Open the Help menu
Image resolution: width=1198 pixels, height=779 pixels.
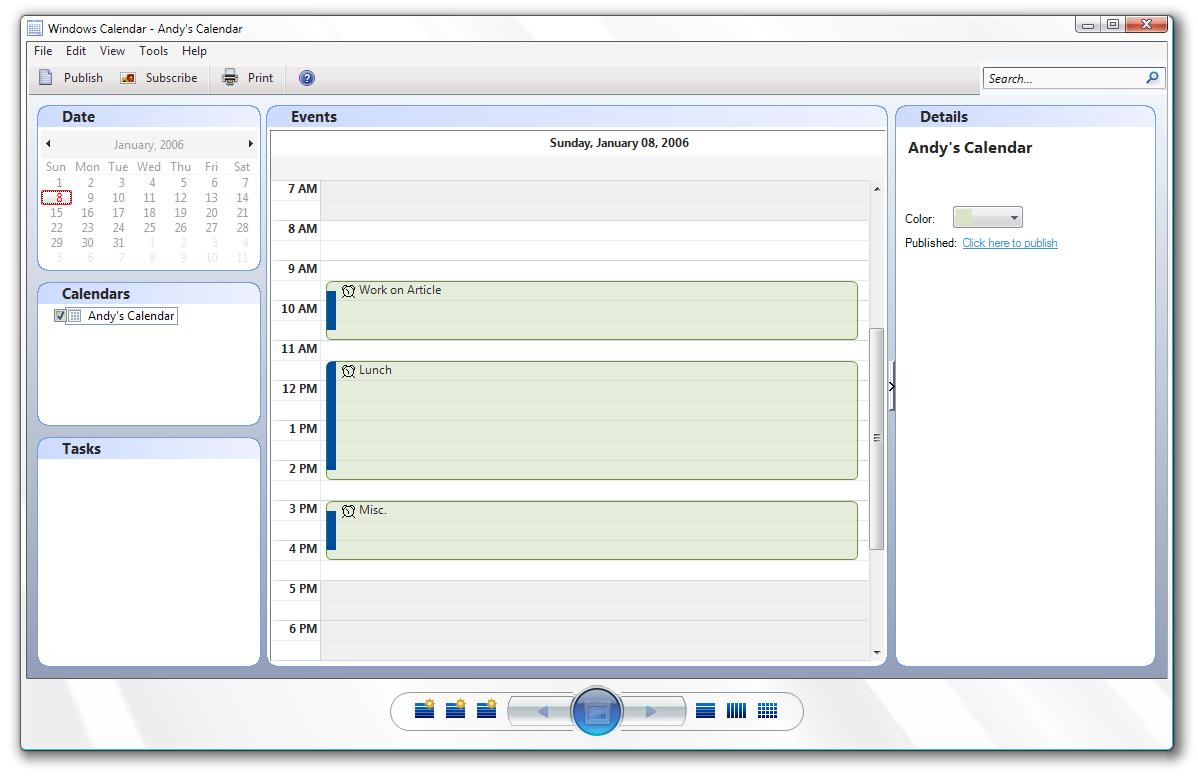(x=194, y=51)
